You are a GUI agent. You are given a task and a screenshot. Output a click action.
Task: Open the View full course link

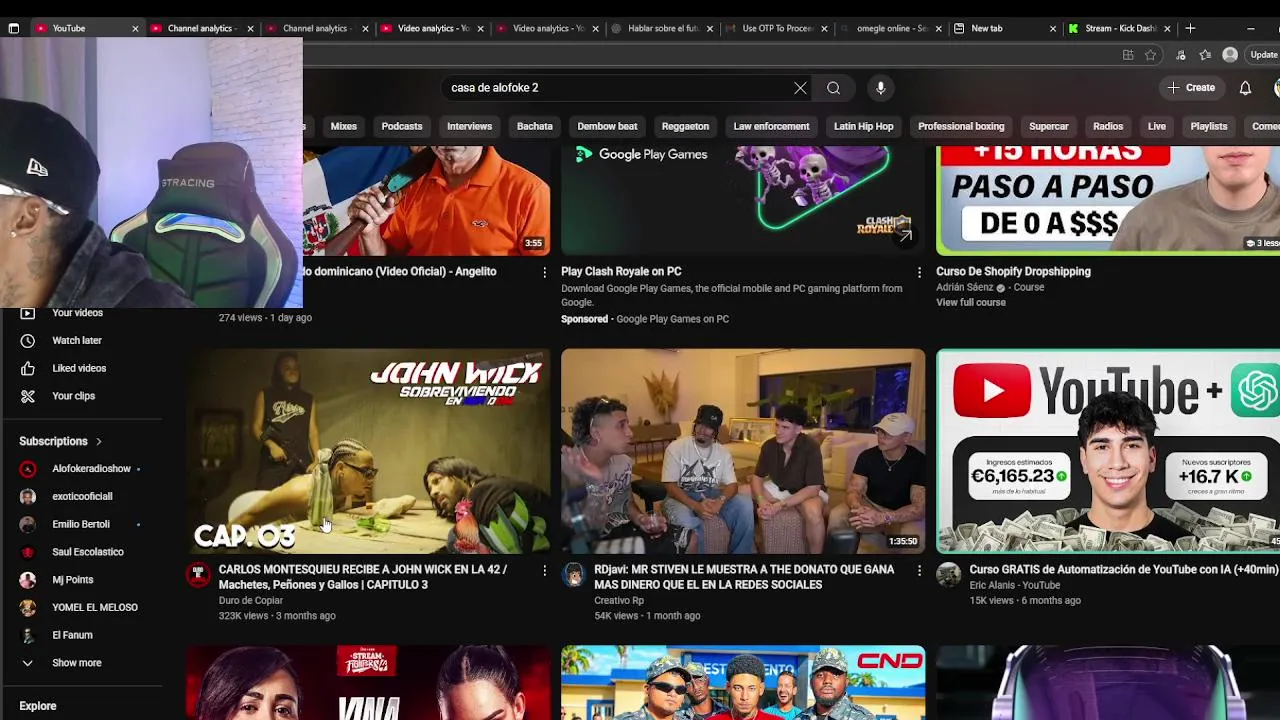[971, 302]
